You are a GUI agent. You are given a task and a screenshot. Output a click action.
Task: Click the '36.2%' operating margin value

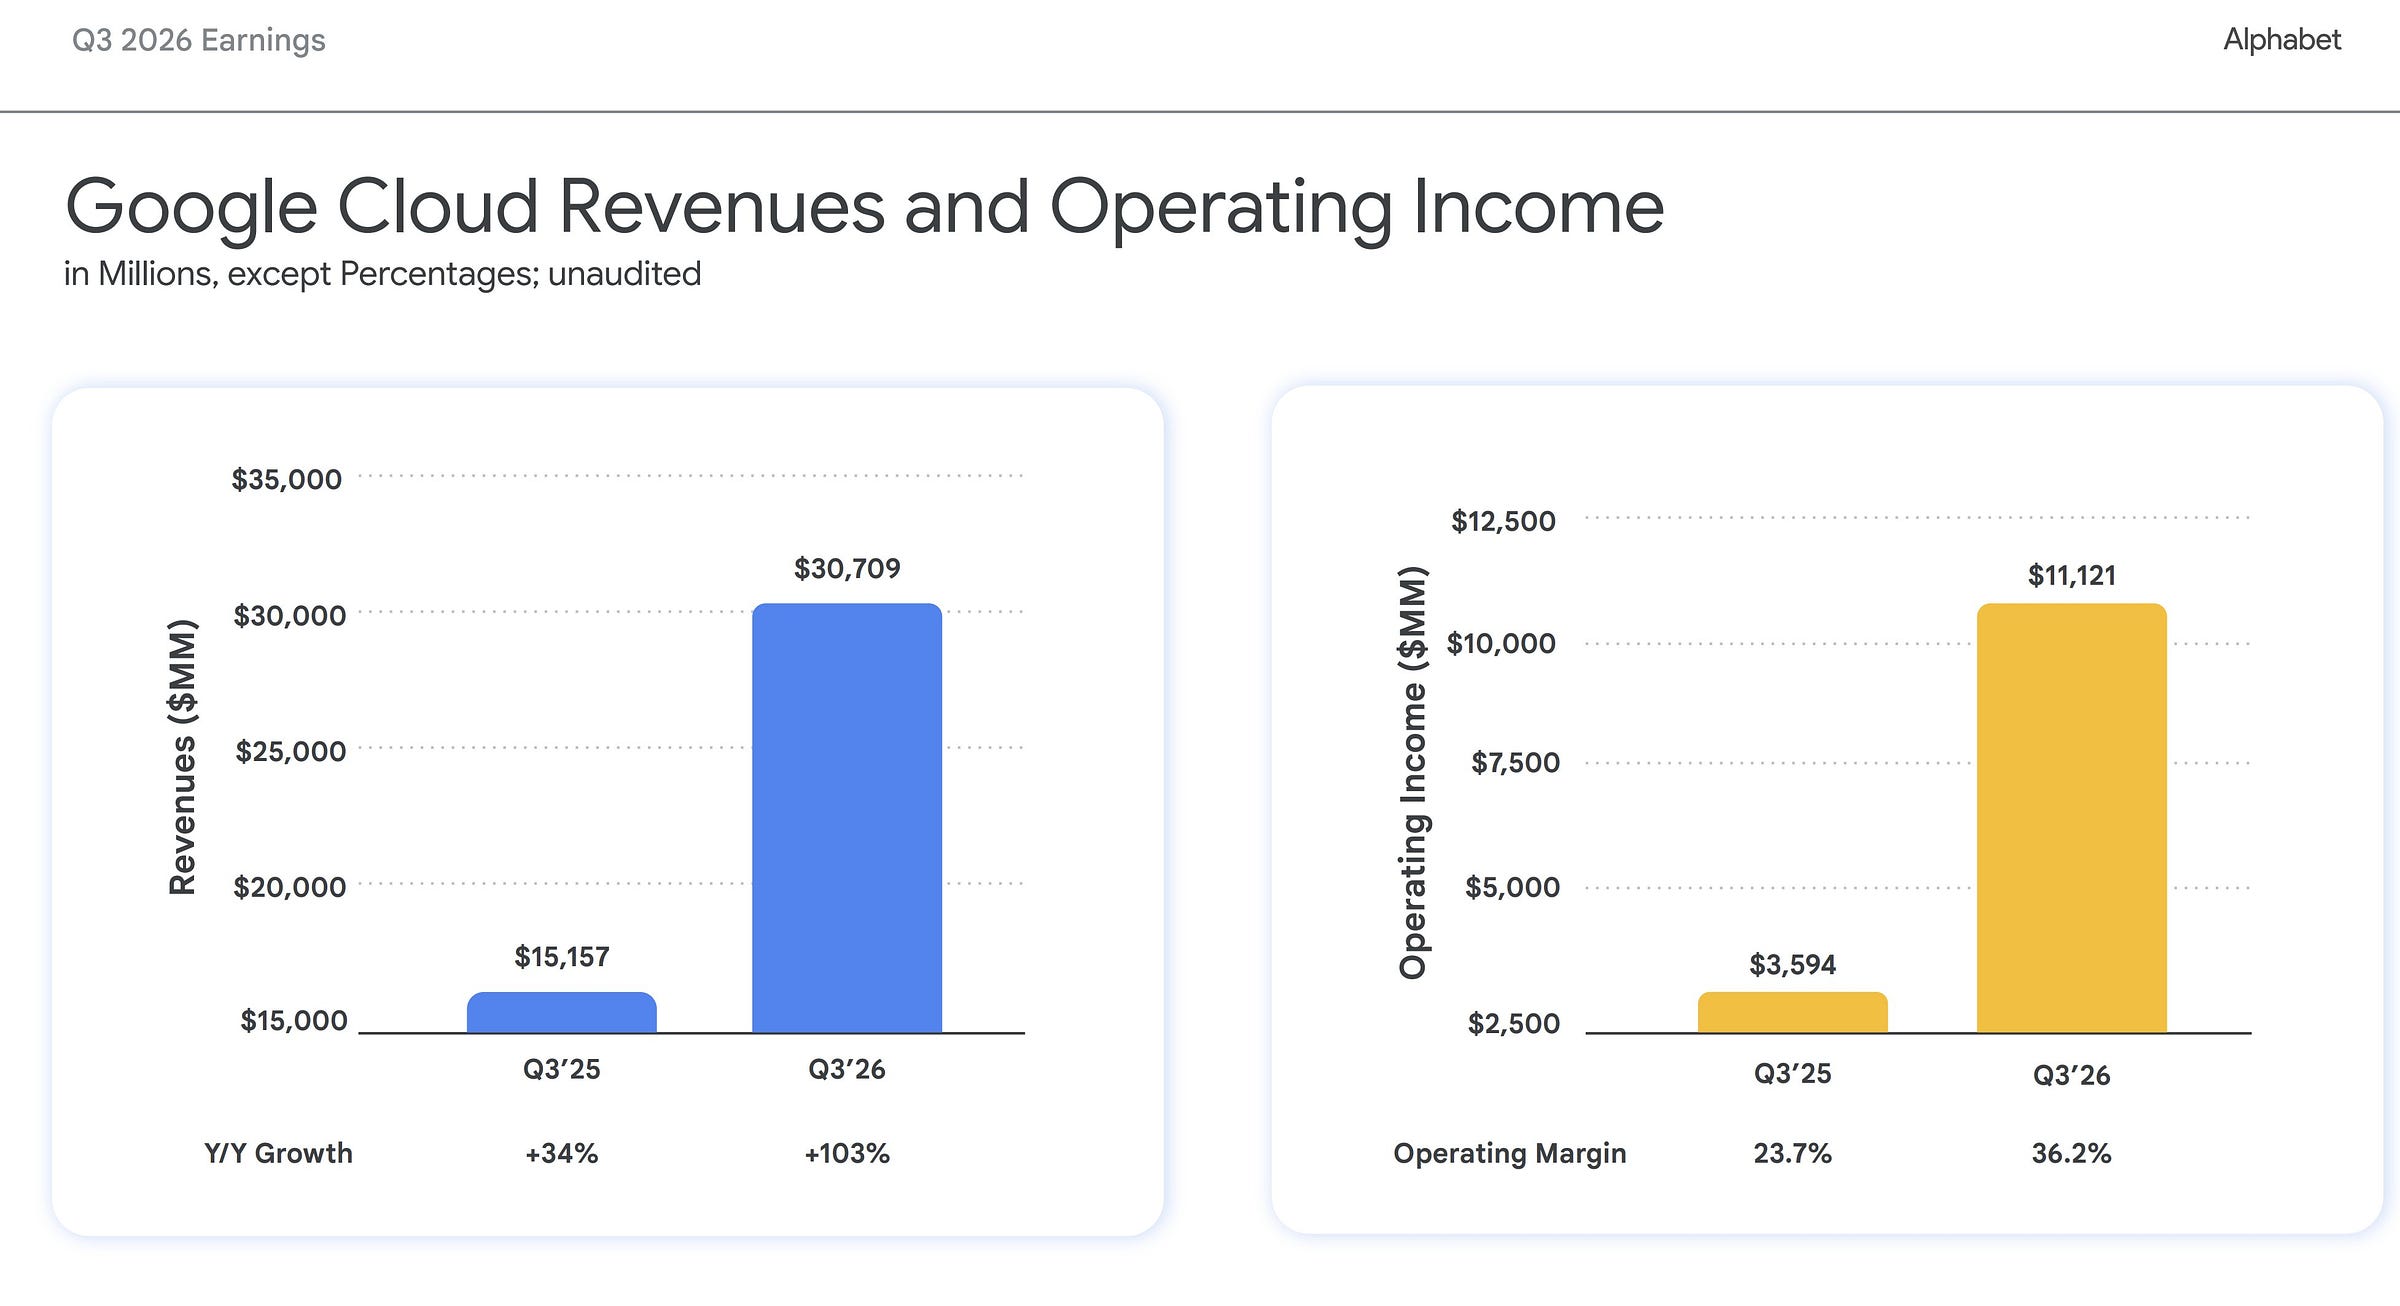point(2072,1153)
